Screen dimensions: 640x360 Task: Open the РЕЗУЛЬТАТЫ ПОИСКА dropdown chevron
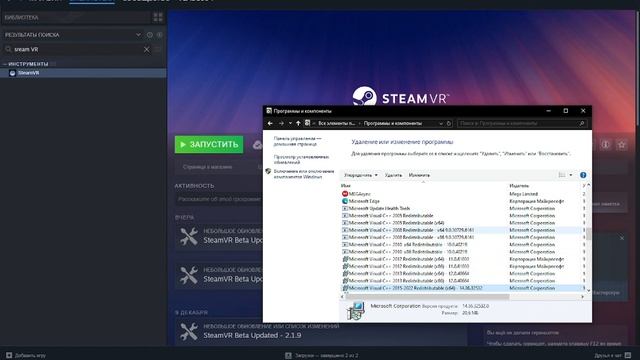[138, 35]
